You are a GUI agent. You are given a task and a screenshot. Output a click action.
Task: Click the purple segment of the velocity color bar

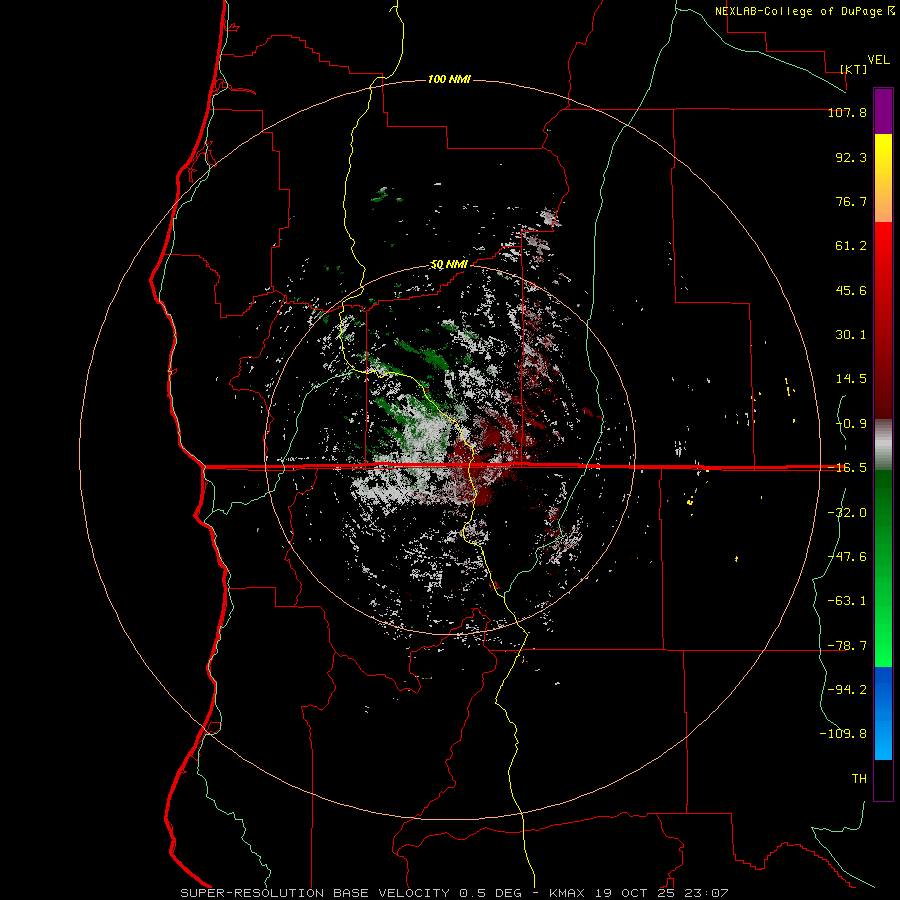coord(883,111)
